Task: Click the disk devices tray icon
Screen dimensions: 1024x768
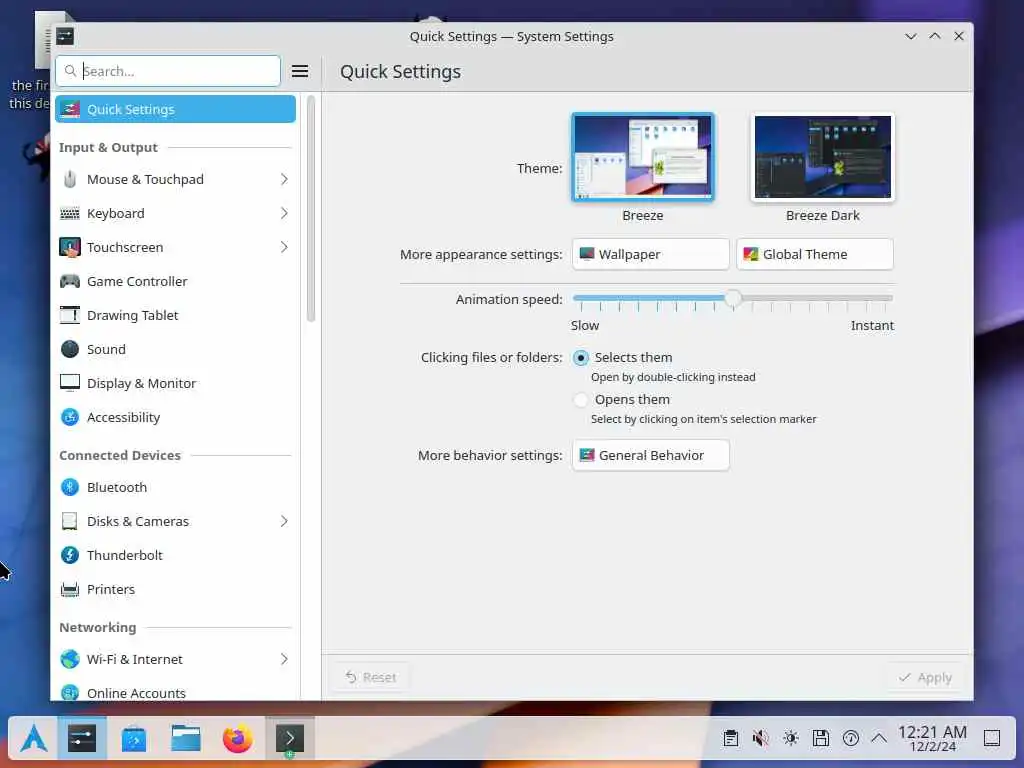Action: [x=821, y=739]
